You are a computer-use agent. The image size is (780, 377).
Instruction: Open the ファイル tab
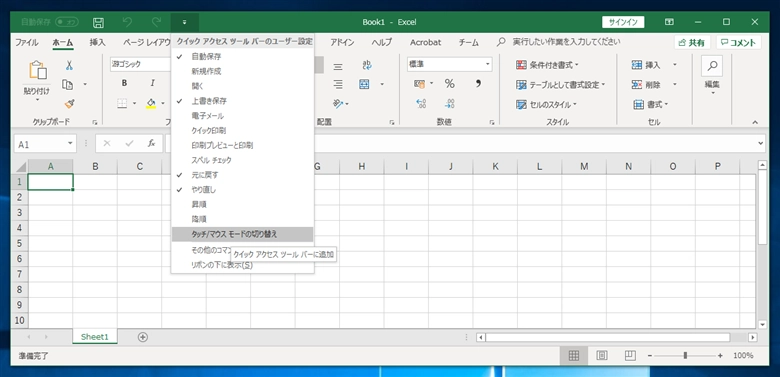[x=26, y=42]
